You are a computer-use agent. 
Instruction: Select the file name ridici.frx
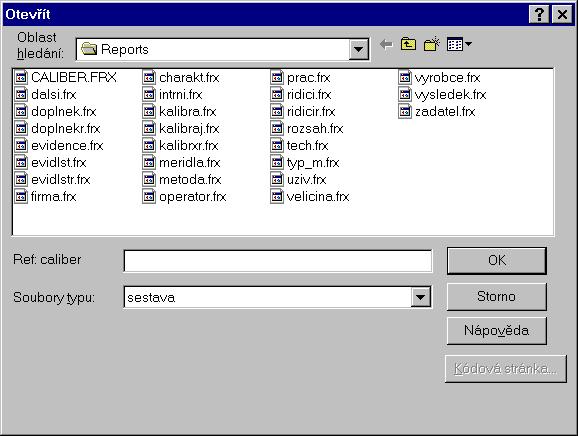click(x=309, y=94)
